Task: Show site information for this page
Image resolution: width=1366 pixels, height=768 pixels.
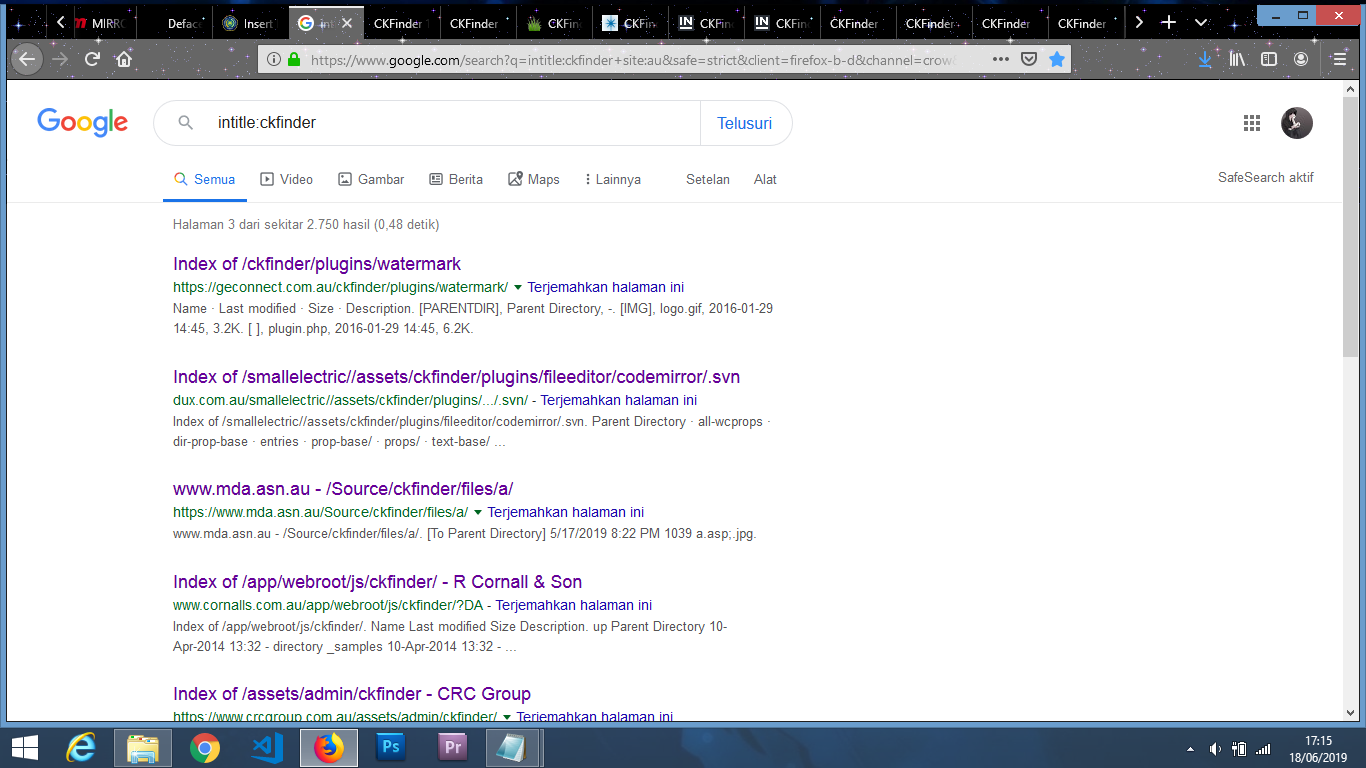Action: click(272, 59)
